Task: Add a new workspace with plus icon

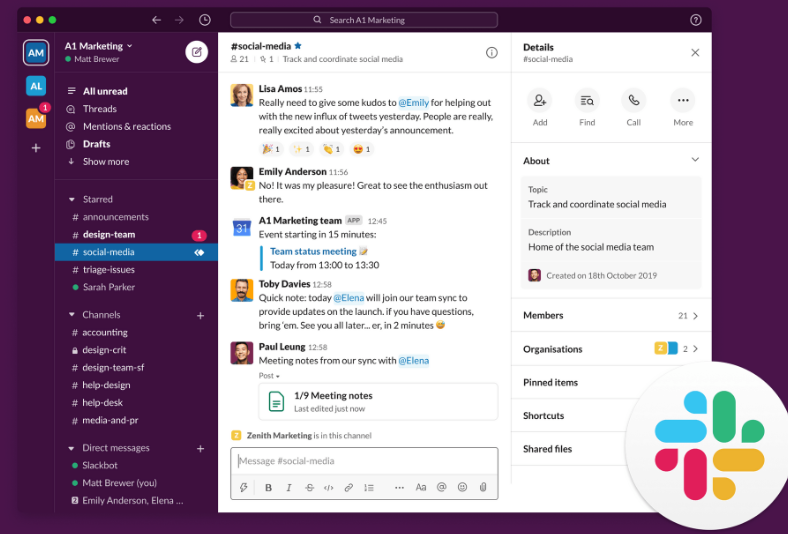Action: [36, 148]
